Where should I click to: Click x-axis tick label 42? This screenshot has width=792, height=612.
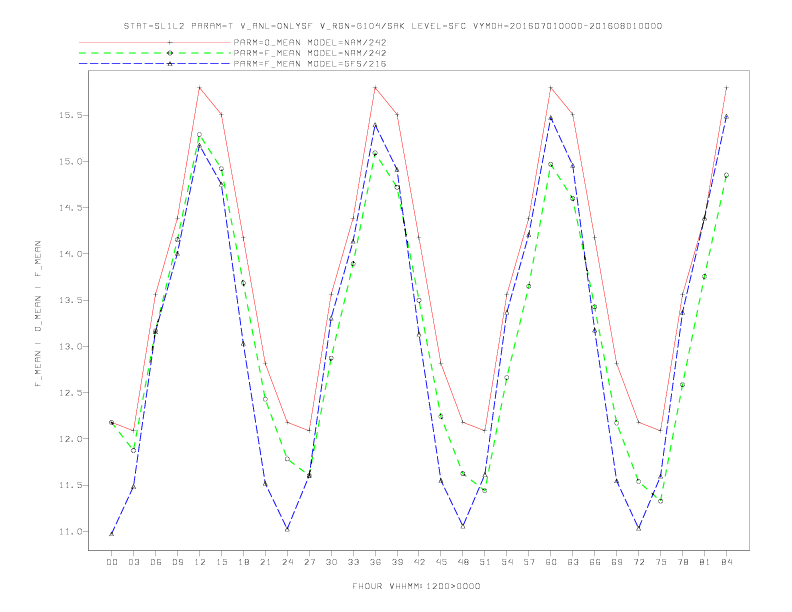click(x=419, y=562)
